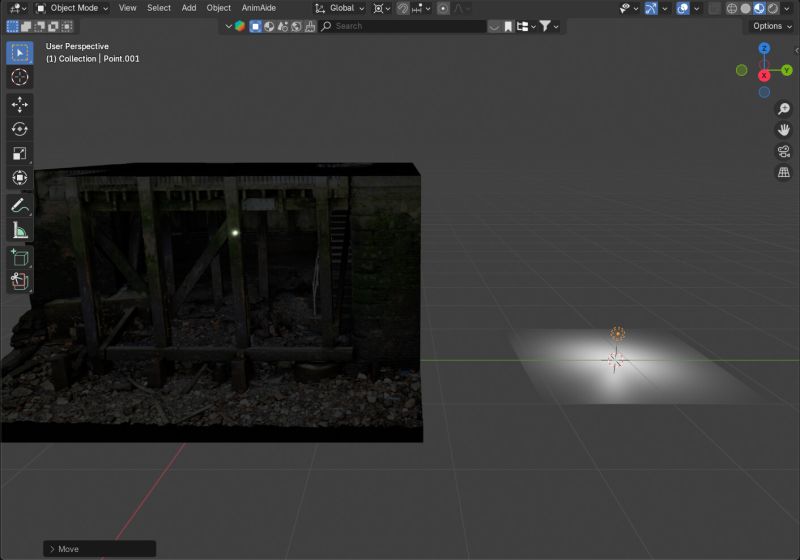Switch to Wireframe viewport shading
Screen dimensions: 800x560
pos(732,8)
